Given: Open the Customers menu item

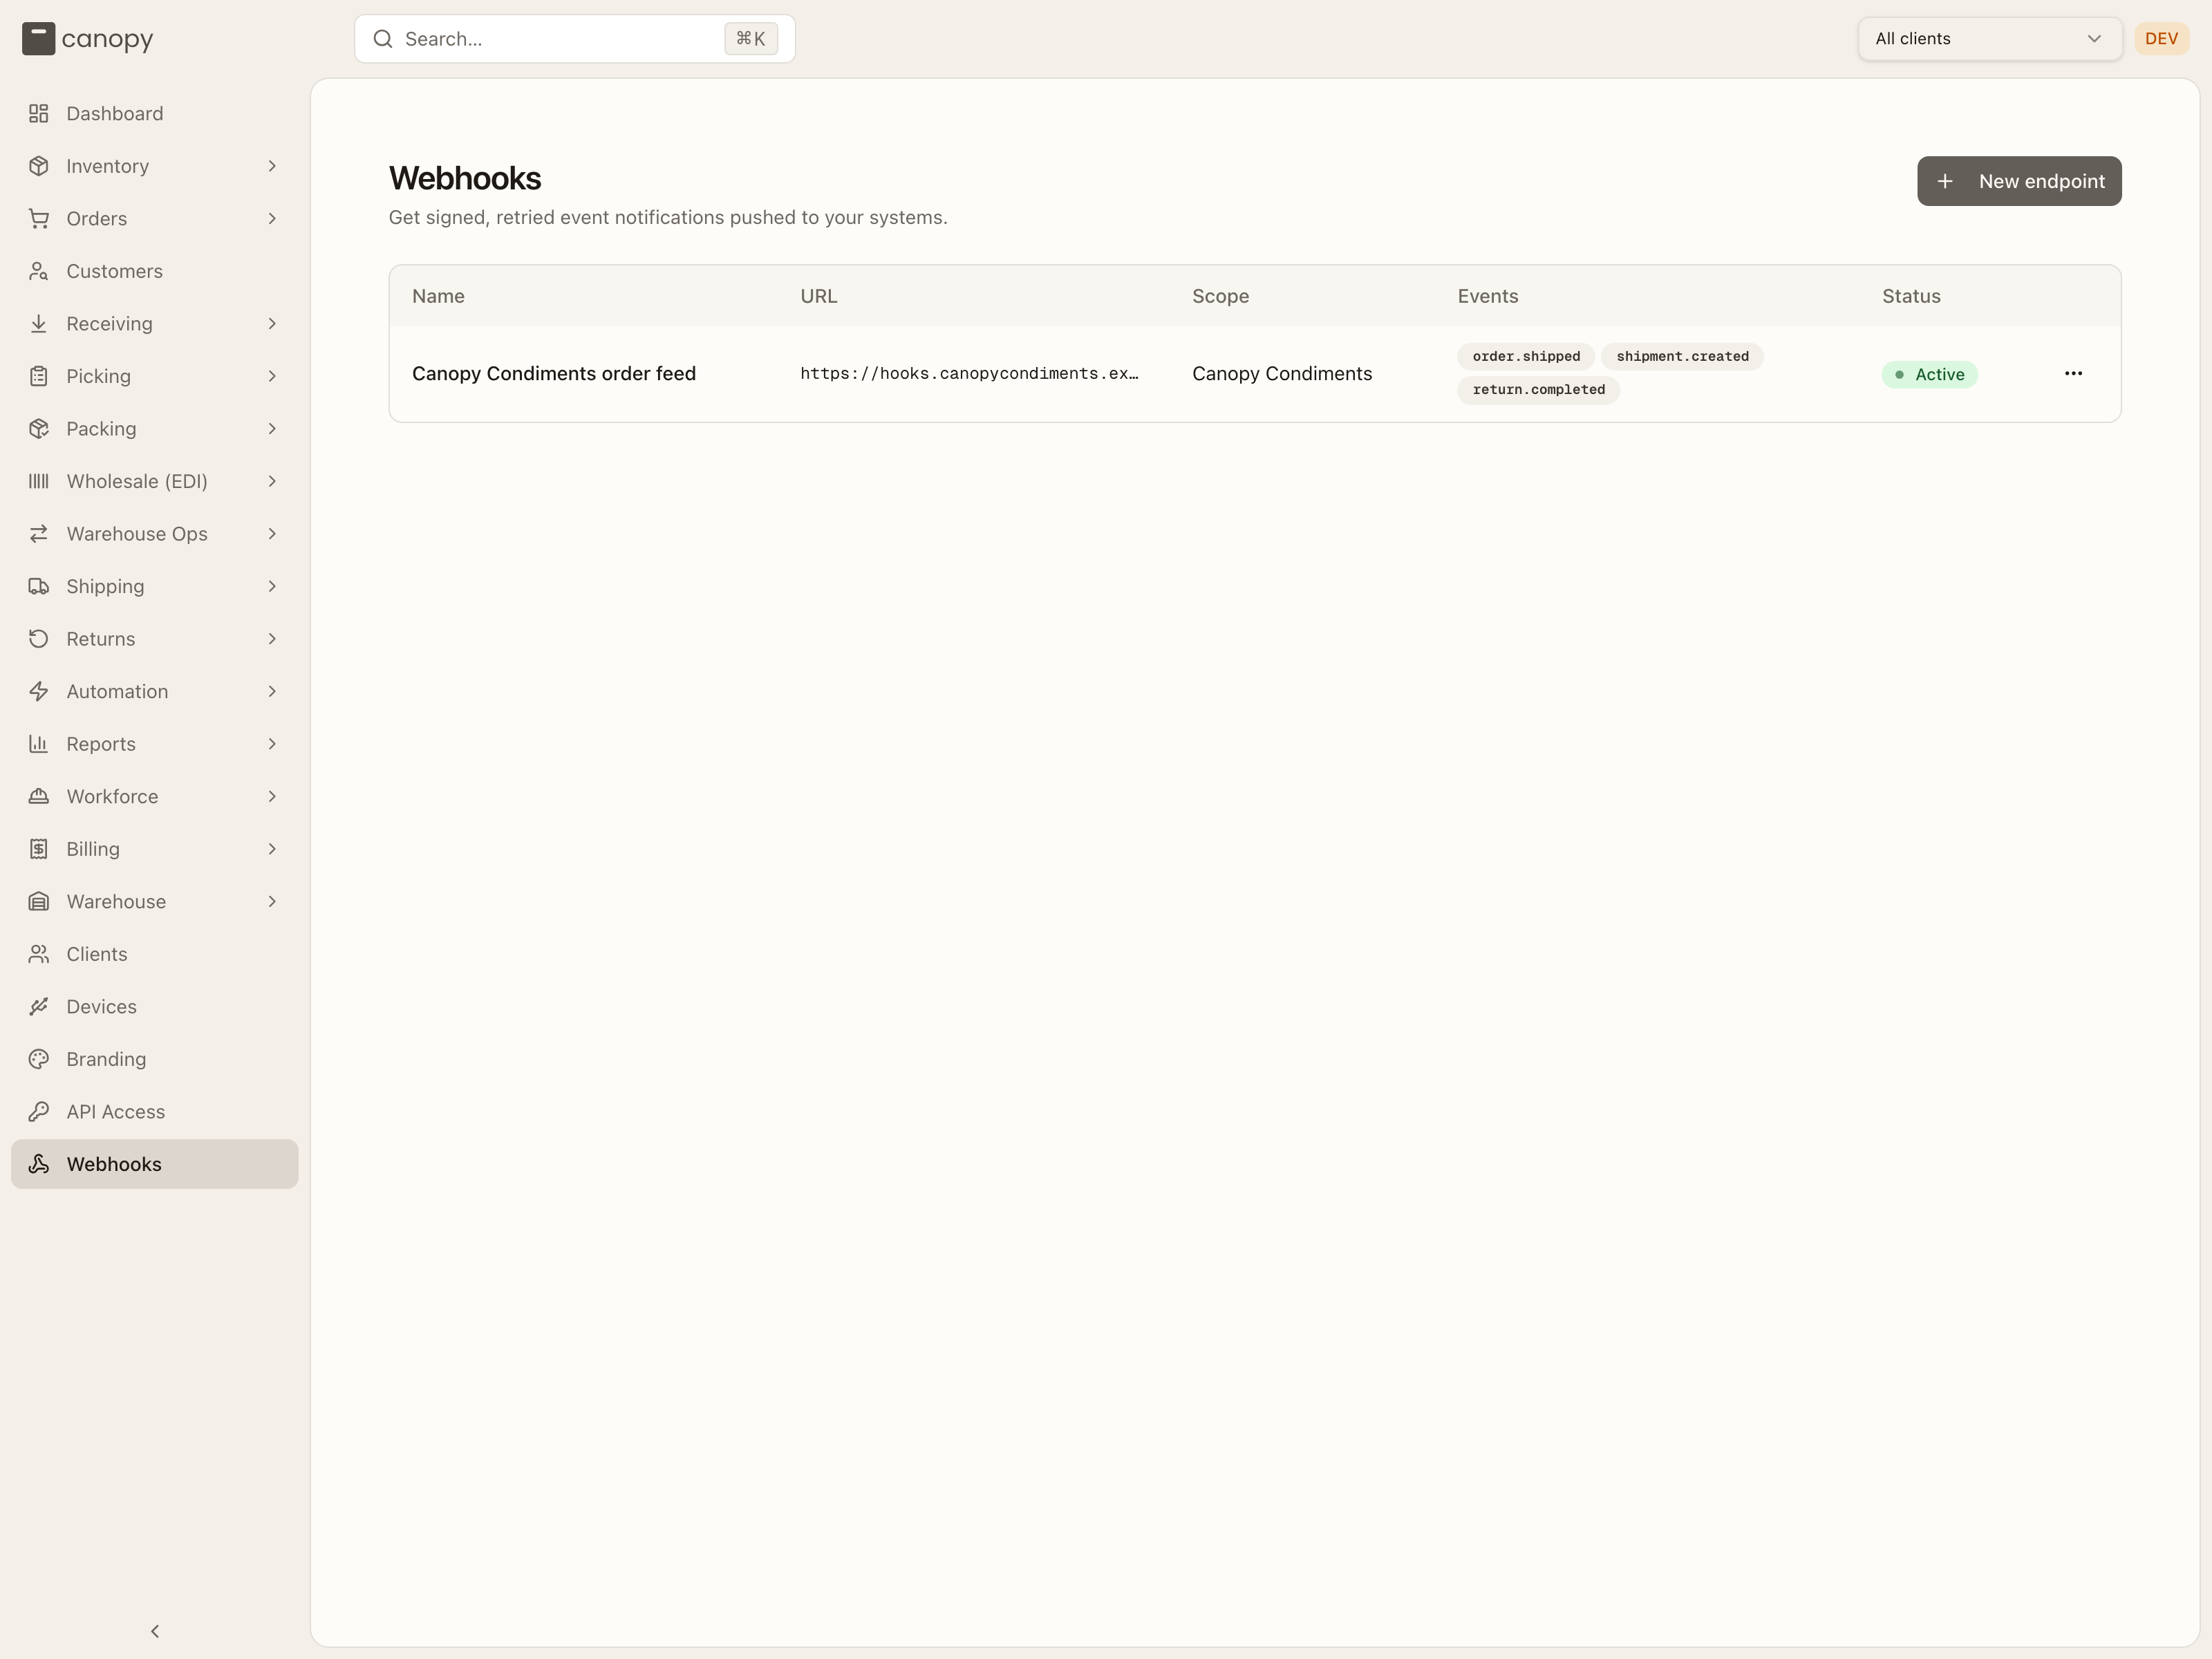Looking at the screenshot, I should (155, 271).
